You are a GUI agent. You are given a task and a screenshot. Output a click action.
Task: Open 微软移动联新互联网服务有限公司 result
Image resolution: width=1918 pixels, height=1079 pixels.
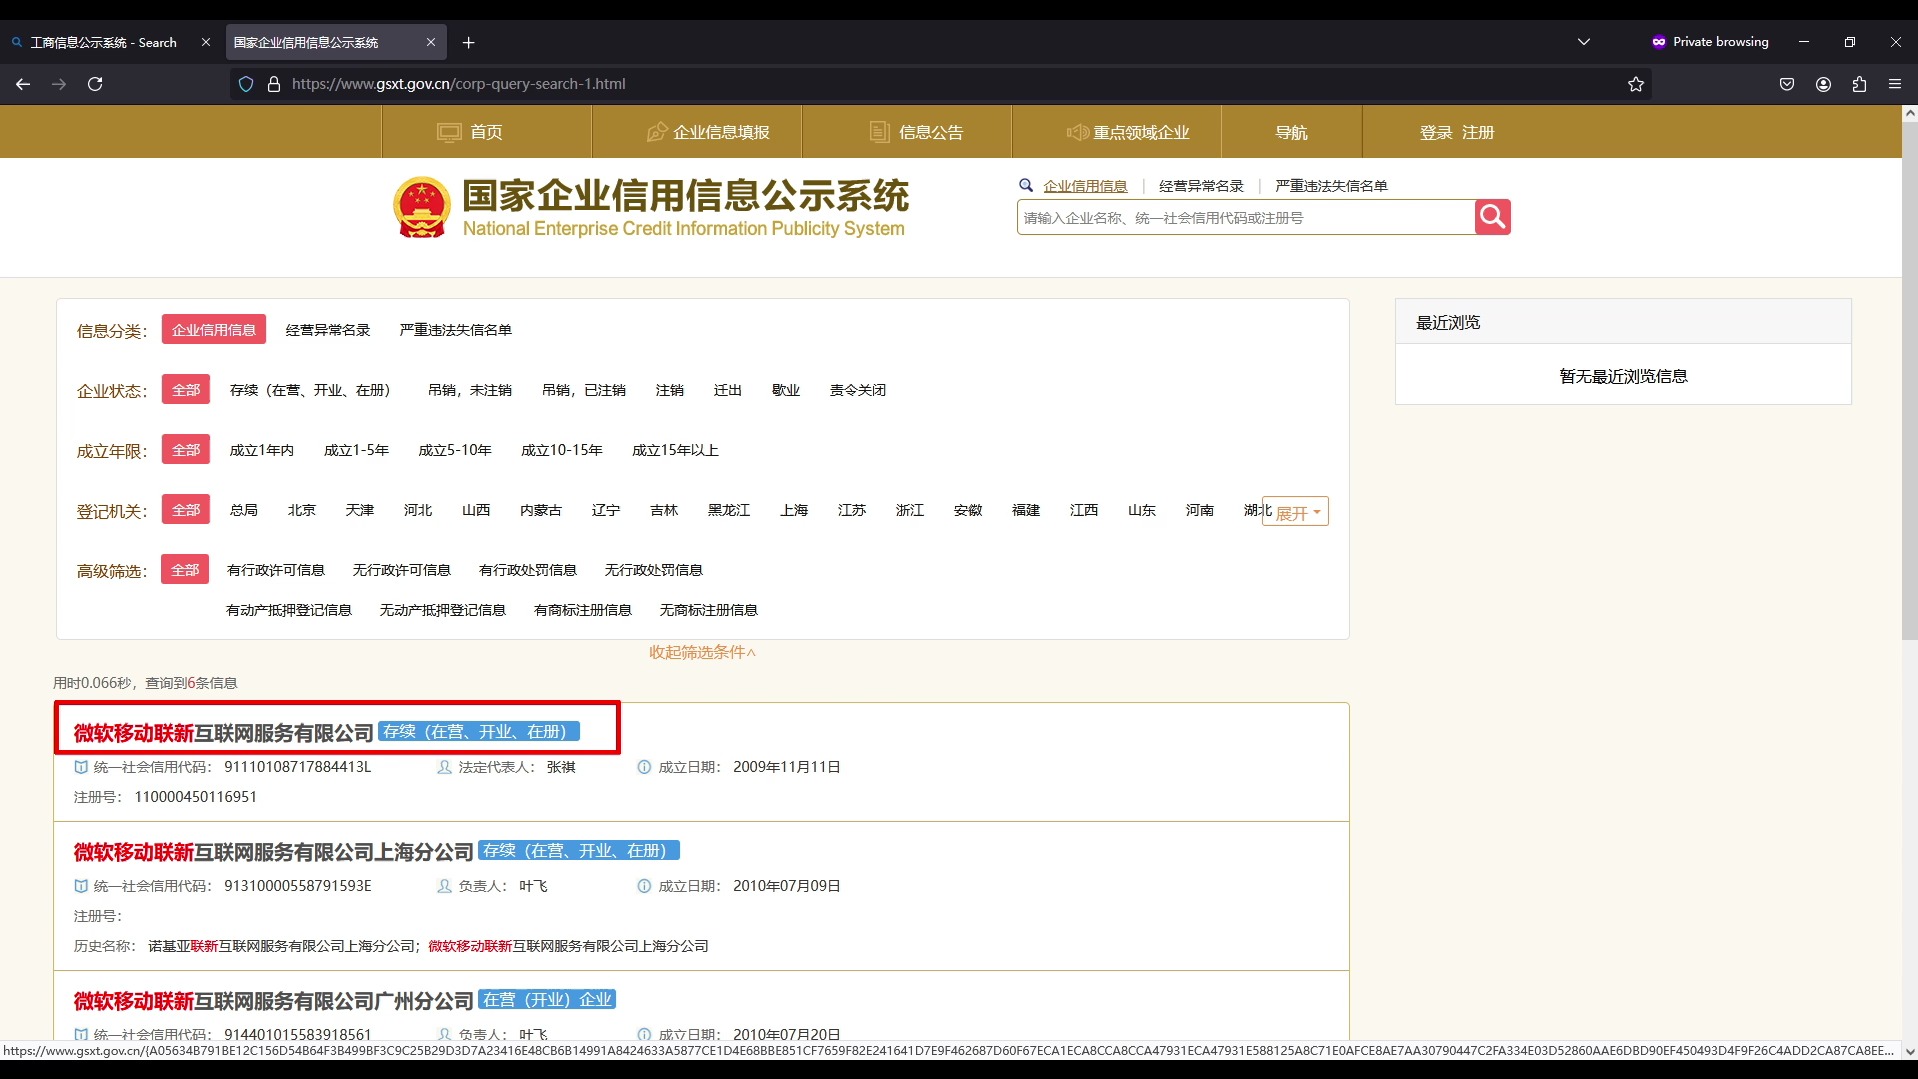coord(224,733)
